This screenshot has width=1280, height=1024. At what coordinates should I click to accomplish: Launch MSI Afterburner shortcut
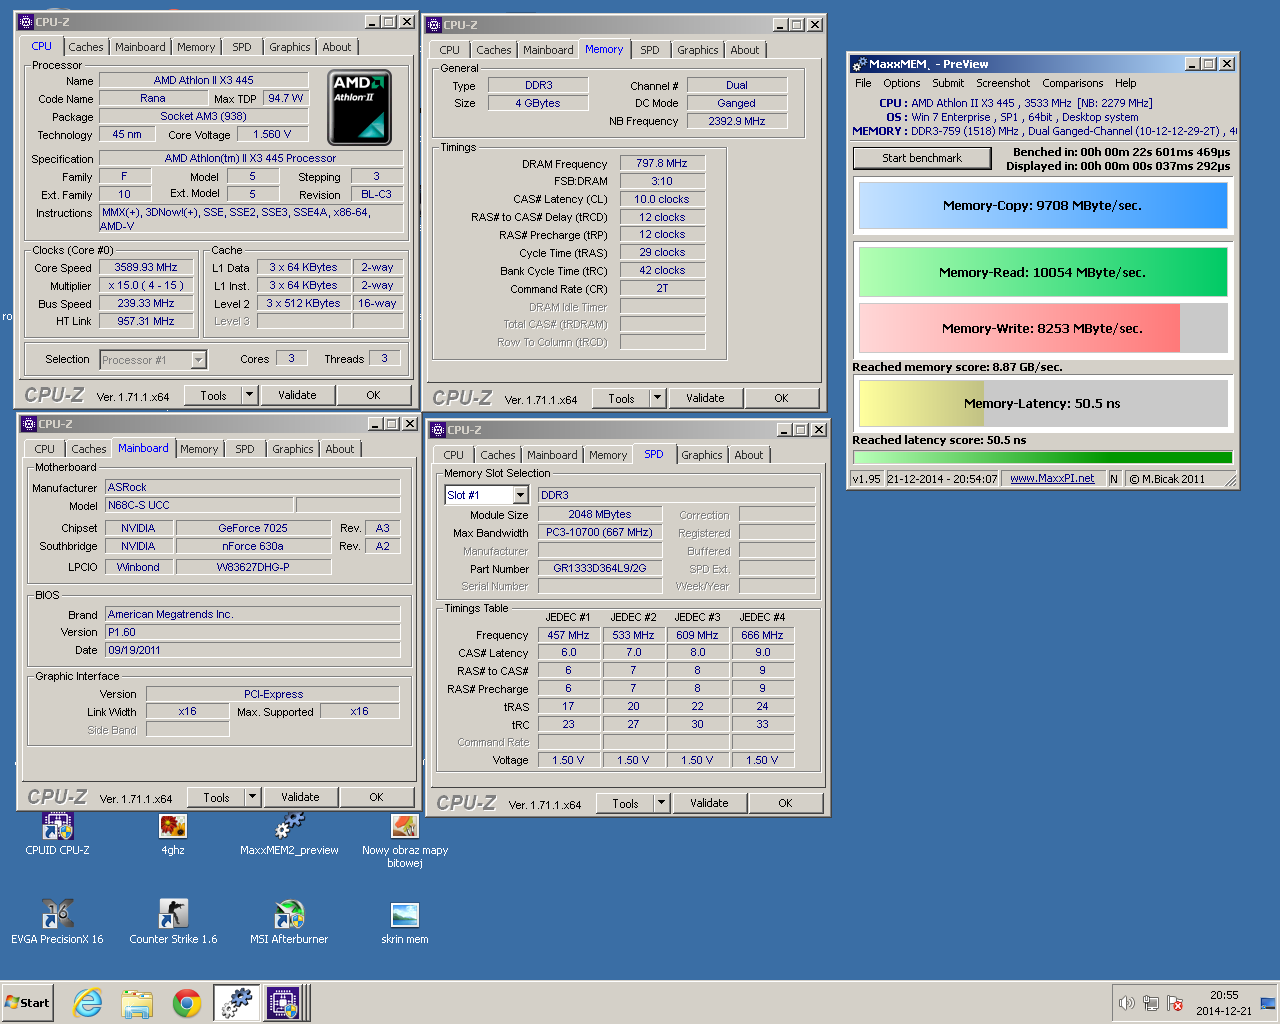point(289,921)
